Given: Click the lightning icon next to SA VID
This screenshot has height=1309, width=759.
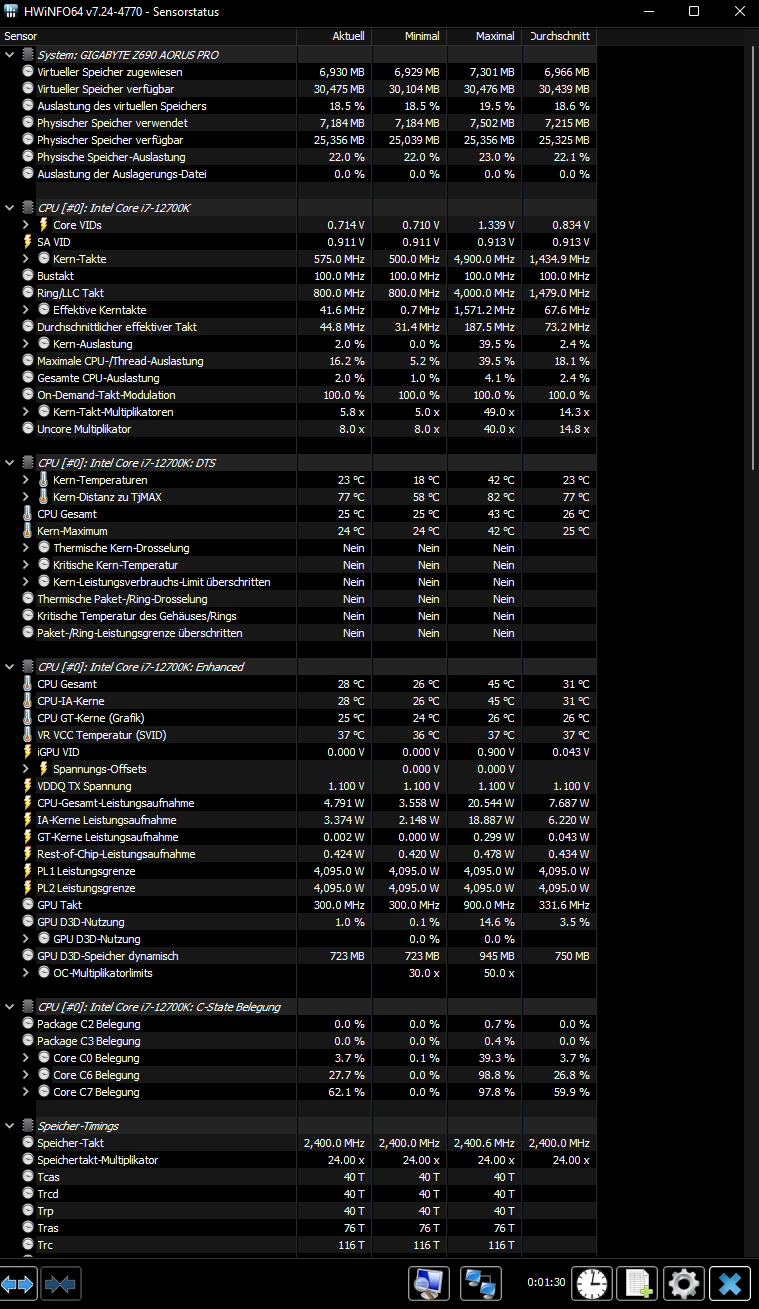Looking at the screenshot, I should (x=28, y=242).
